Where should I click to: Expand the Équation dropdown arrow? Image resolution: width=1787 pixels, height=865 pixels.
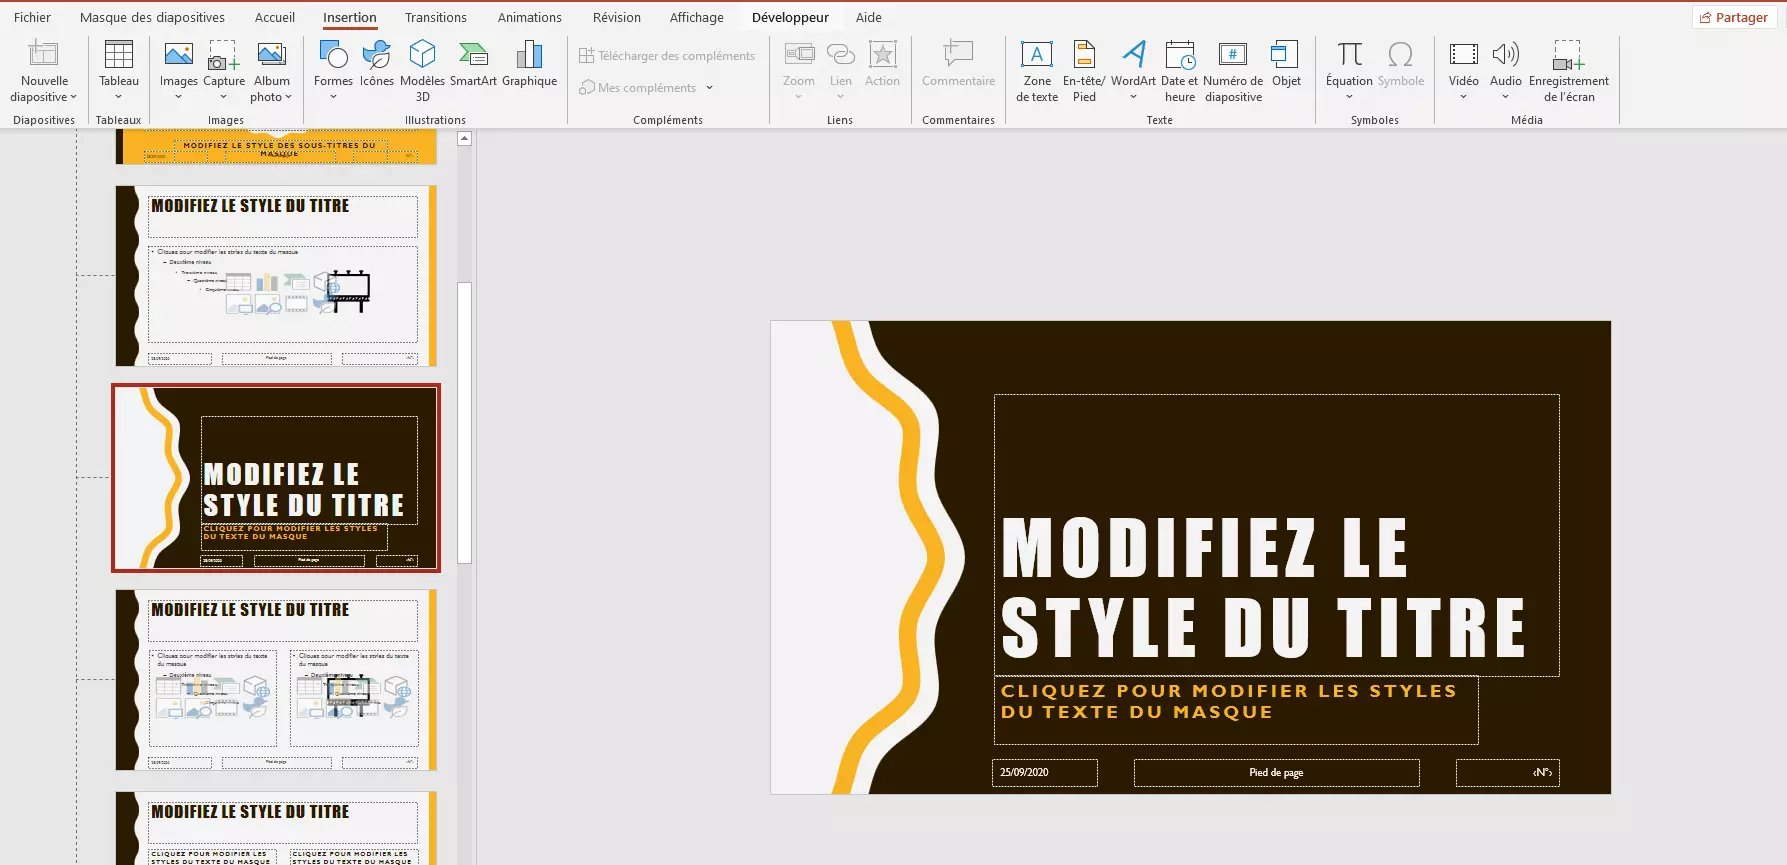pyautogui.click(x=1349, y=97)
